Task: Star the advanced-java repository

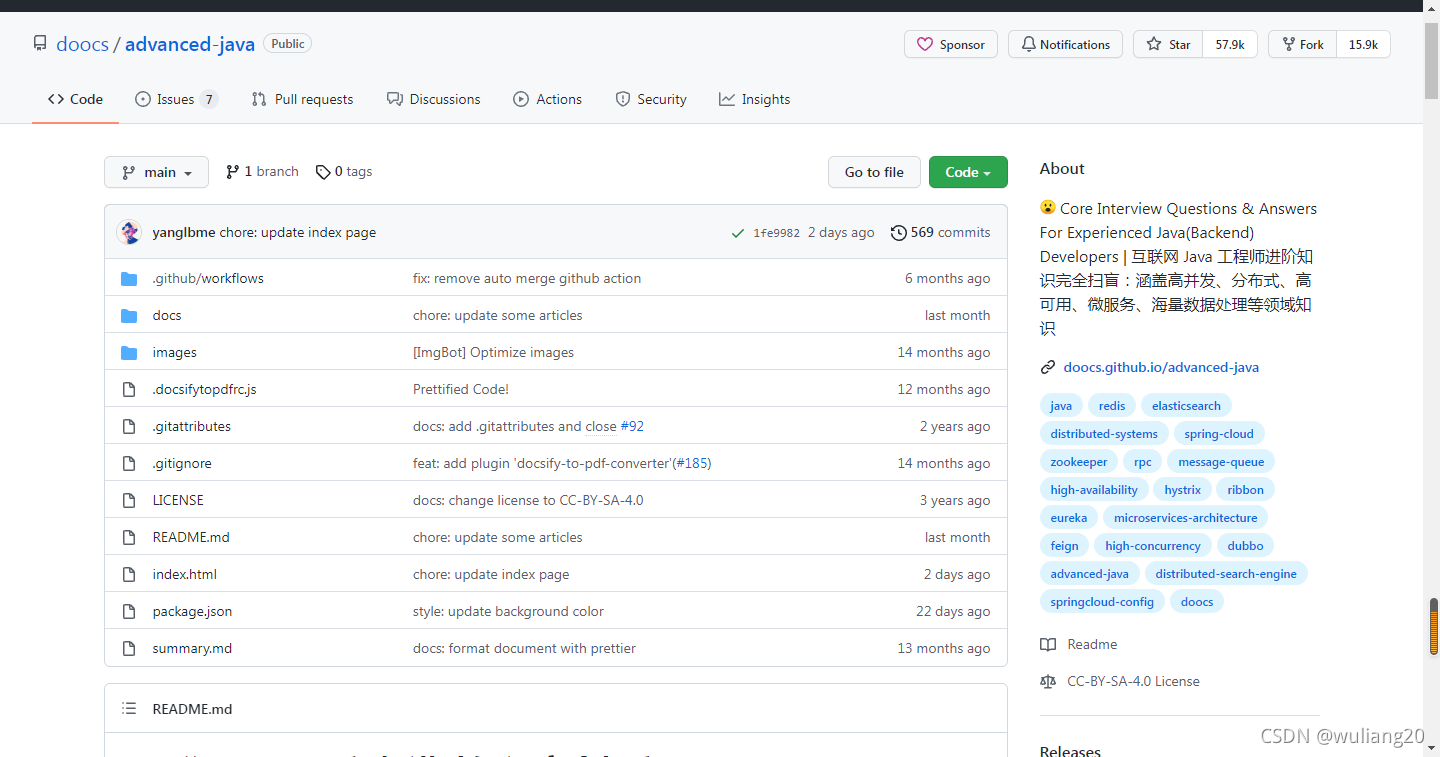Action: [x=1166, y=44]
